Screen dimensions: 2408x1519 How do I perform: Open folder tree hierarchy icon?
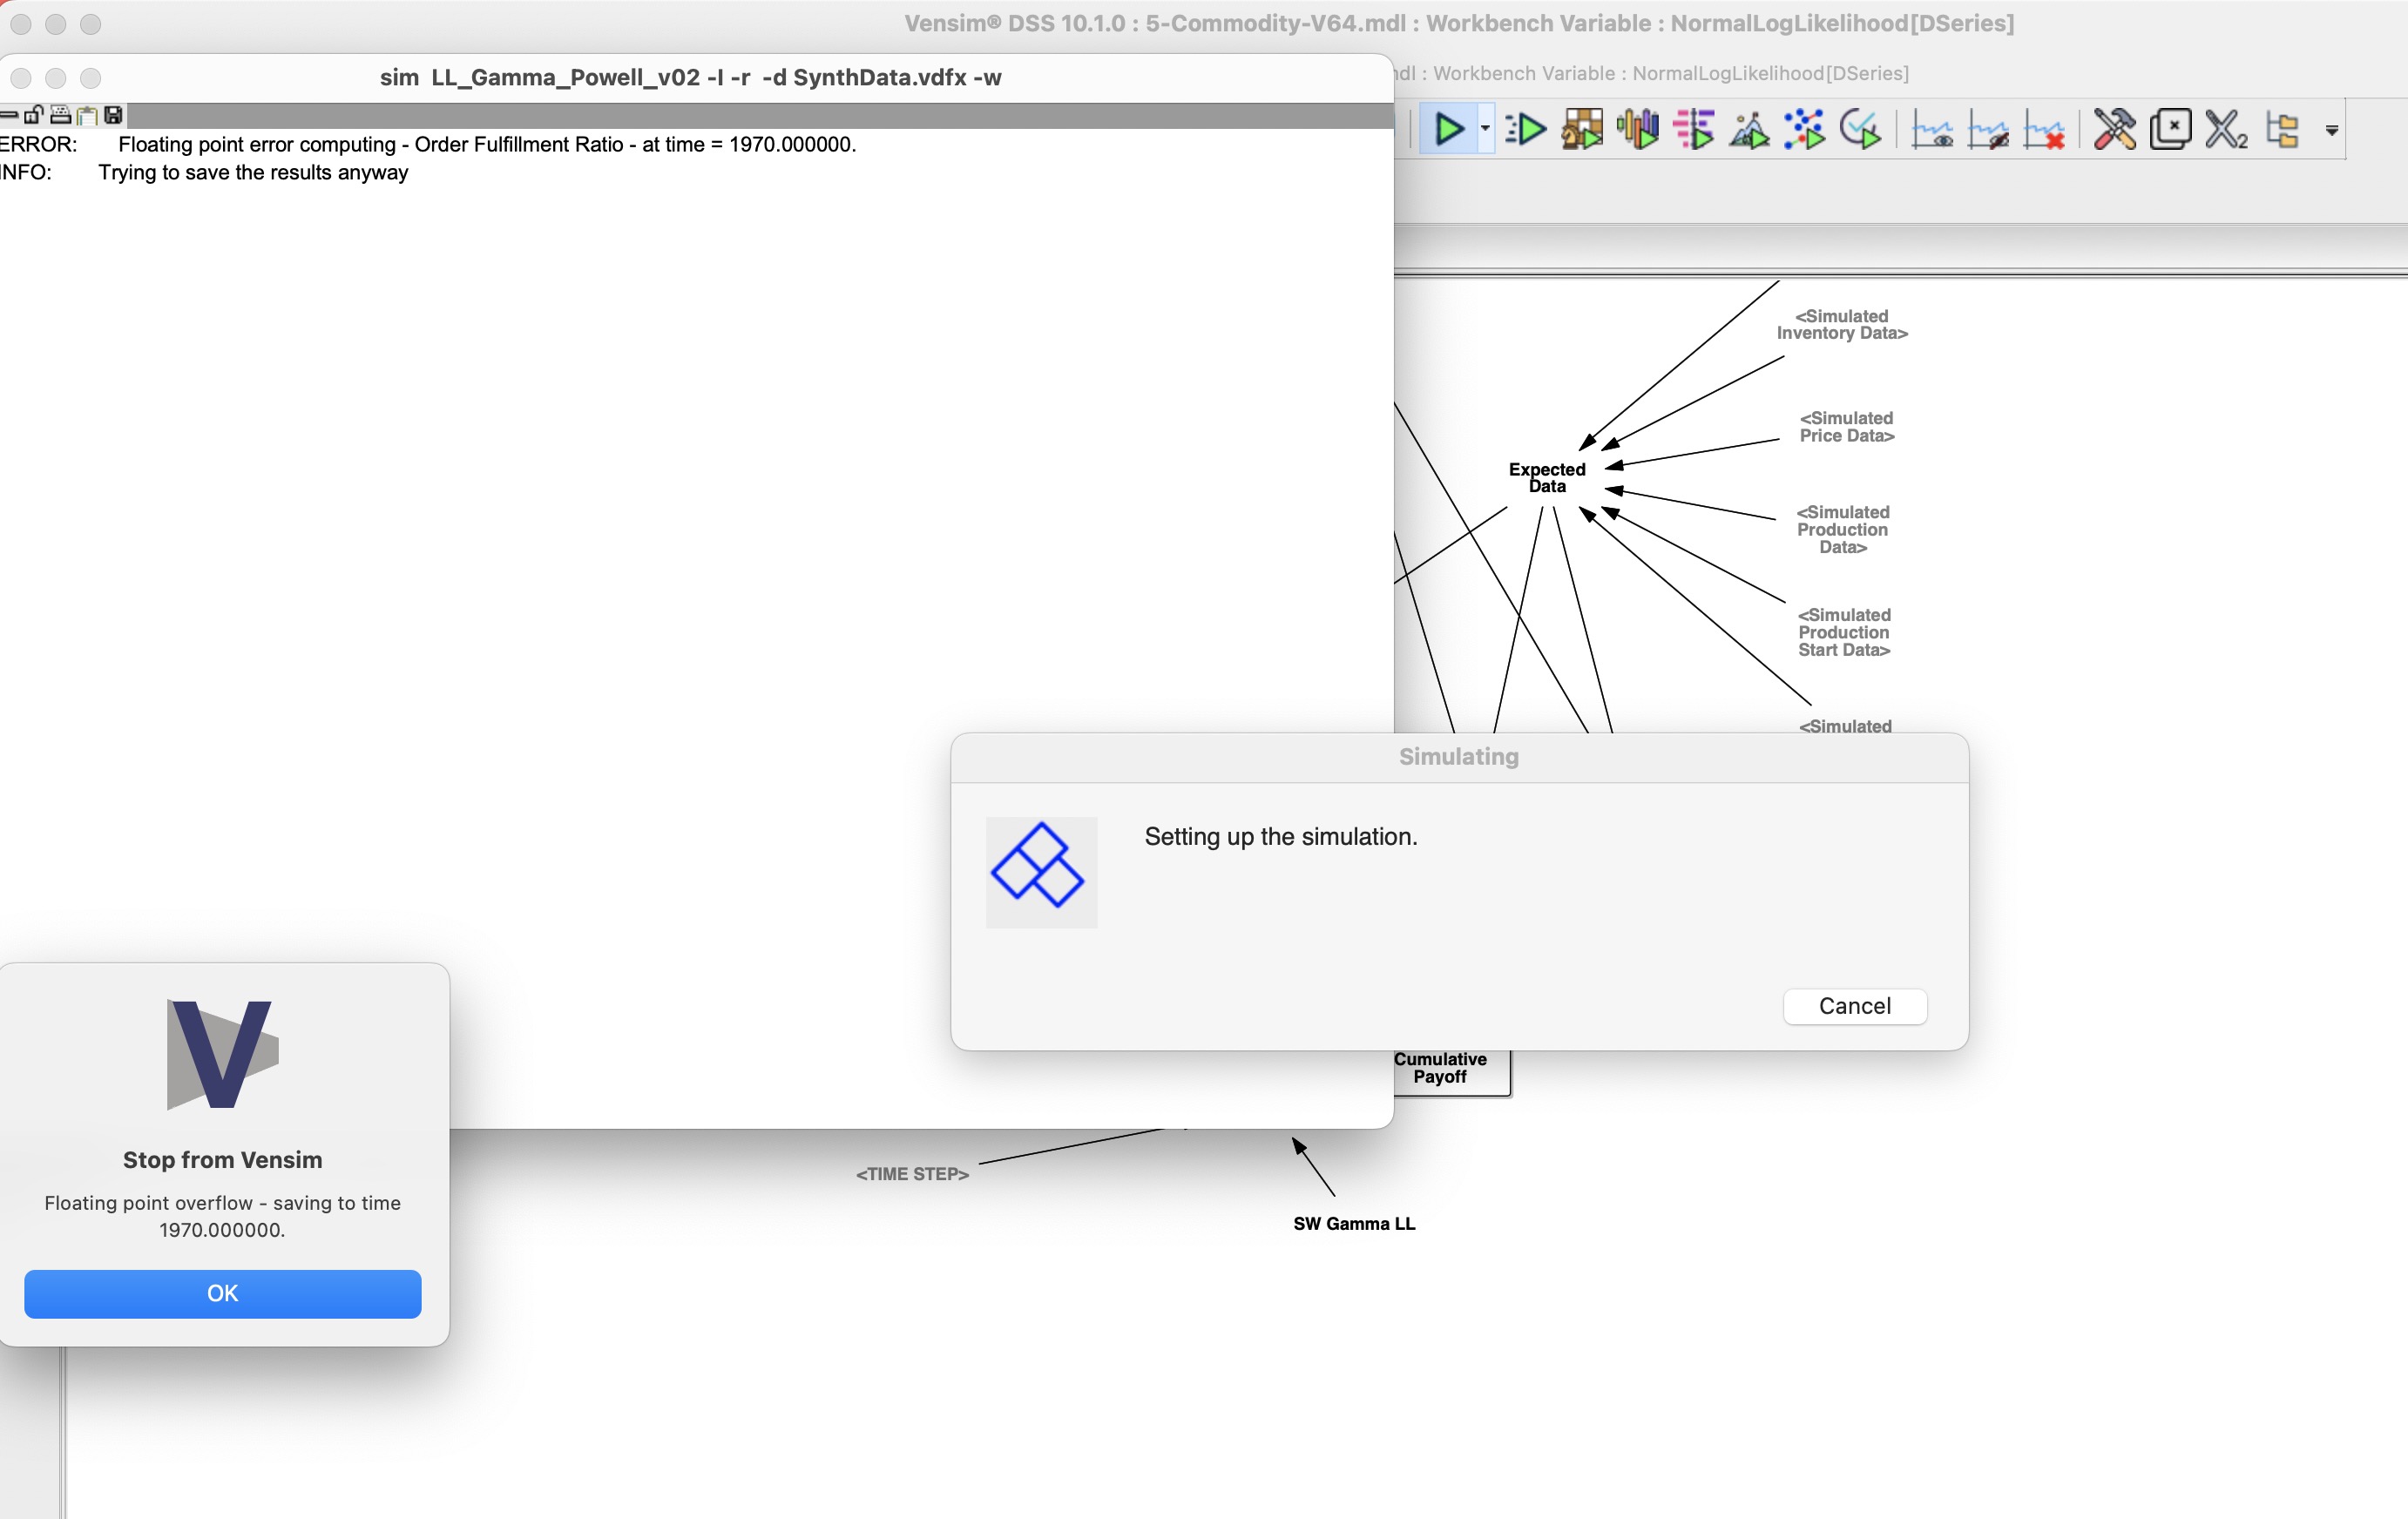tap(2283, 130)
